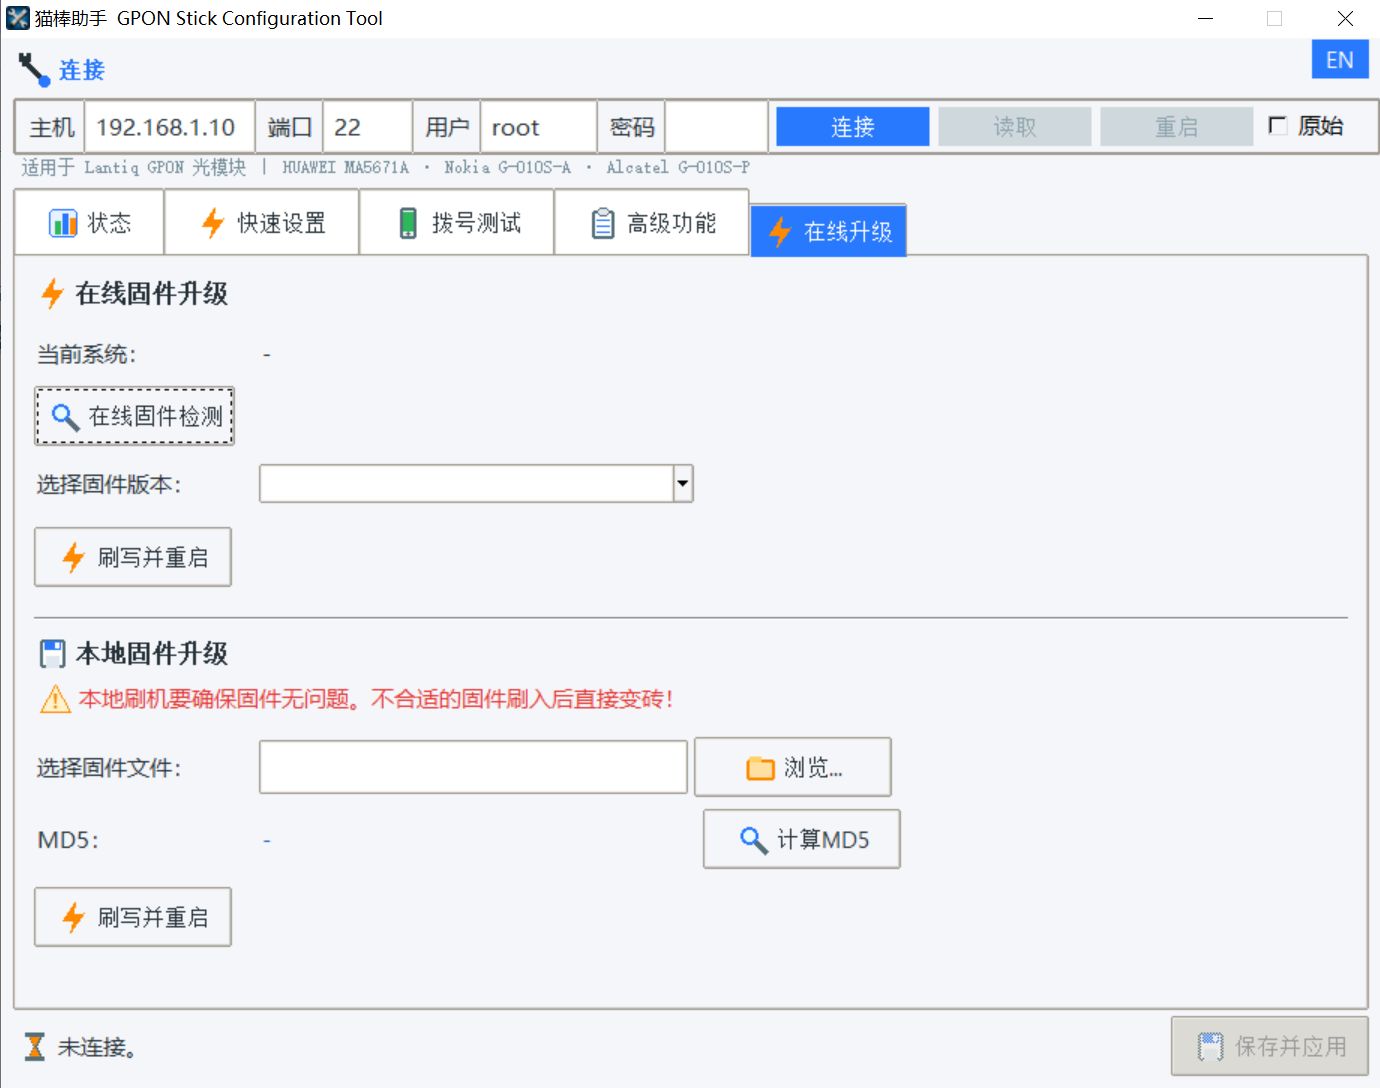1380x1088 pixels.
Task: Click the lightning icon beside 在线固件升级 heading
Action: pyautogui.click(x=52, y=294)
